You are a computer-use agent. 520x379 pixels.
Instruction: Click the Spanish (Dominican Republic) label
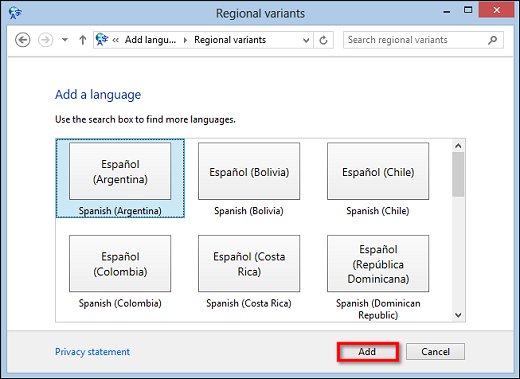[x=378, y=309]
